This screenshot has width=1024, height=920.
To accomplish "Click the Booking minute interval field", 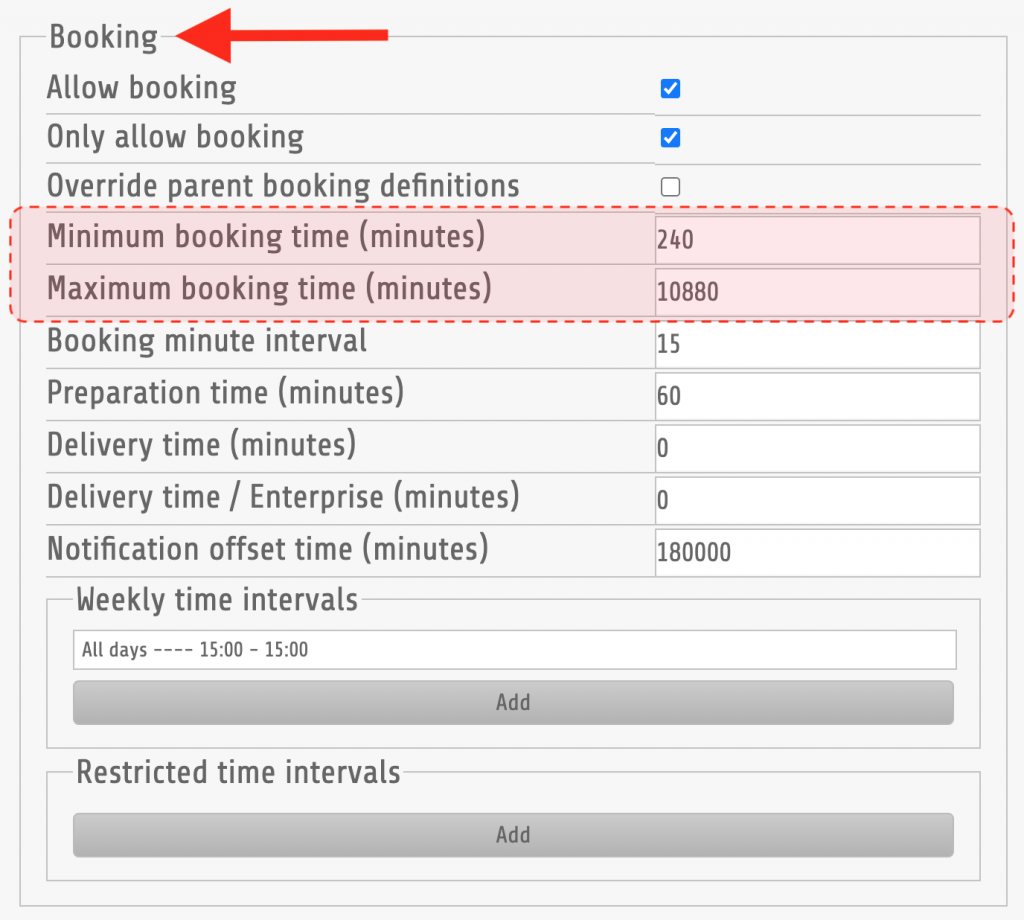I will (818, 344).
